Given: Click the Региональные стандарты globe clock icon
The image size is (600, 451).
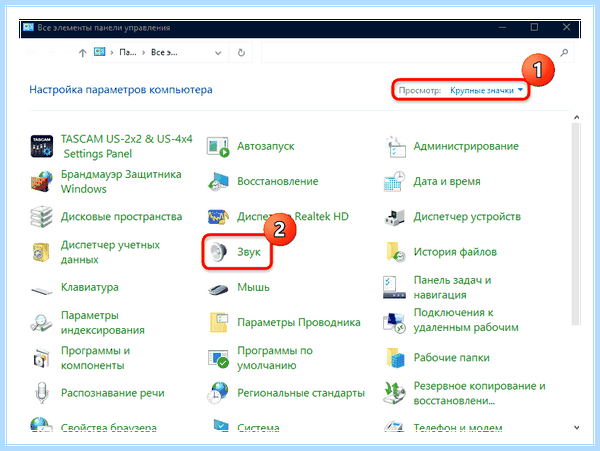Looking at the screenshot, I should click(x=218, y=393).
